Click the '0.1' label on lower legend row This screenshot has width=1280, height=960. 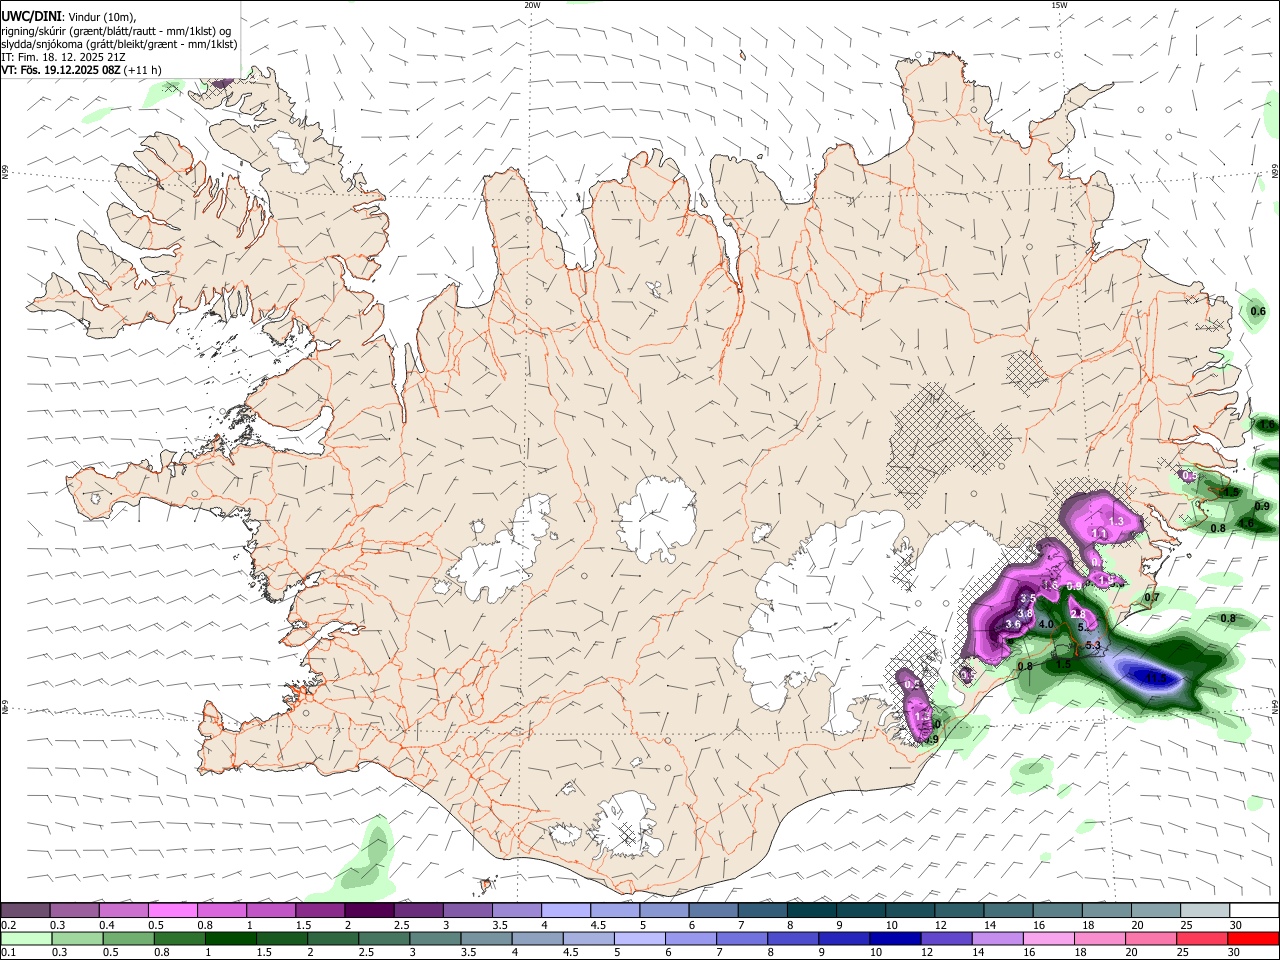click(x=8, y=953)
